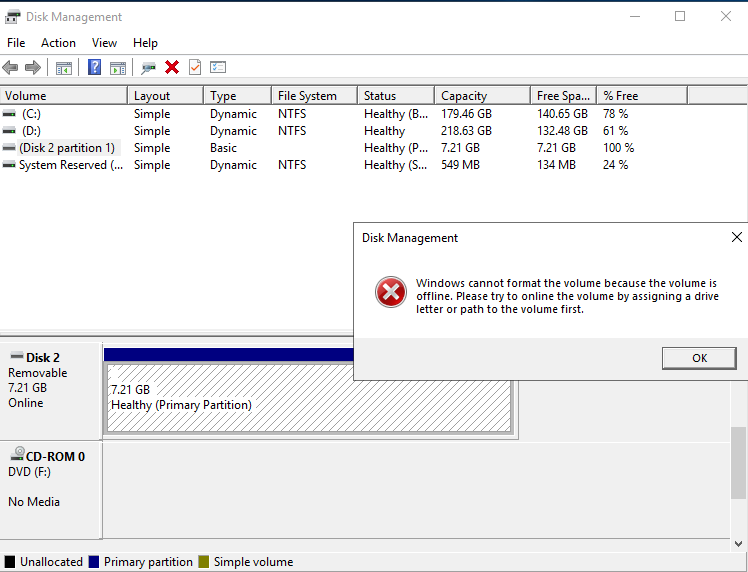748x572 pixels.
Task: Click the 78 % free cell
Action: point(615,114)
